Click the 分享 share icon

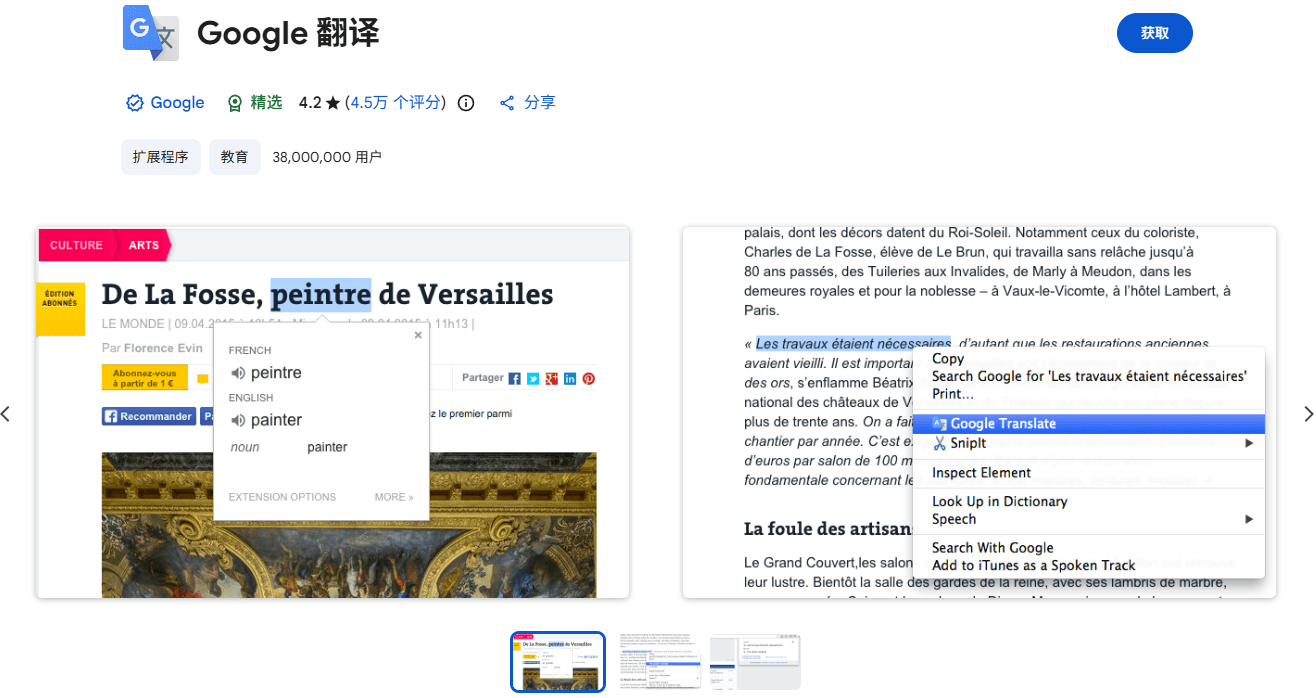[x=507, y=102]
